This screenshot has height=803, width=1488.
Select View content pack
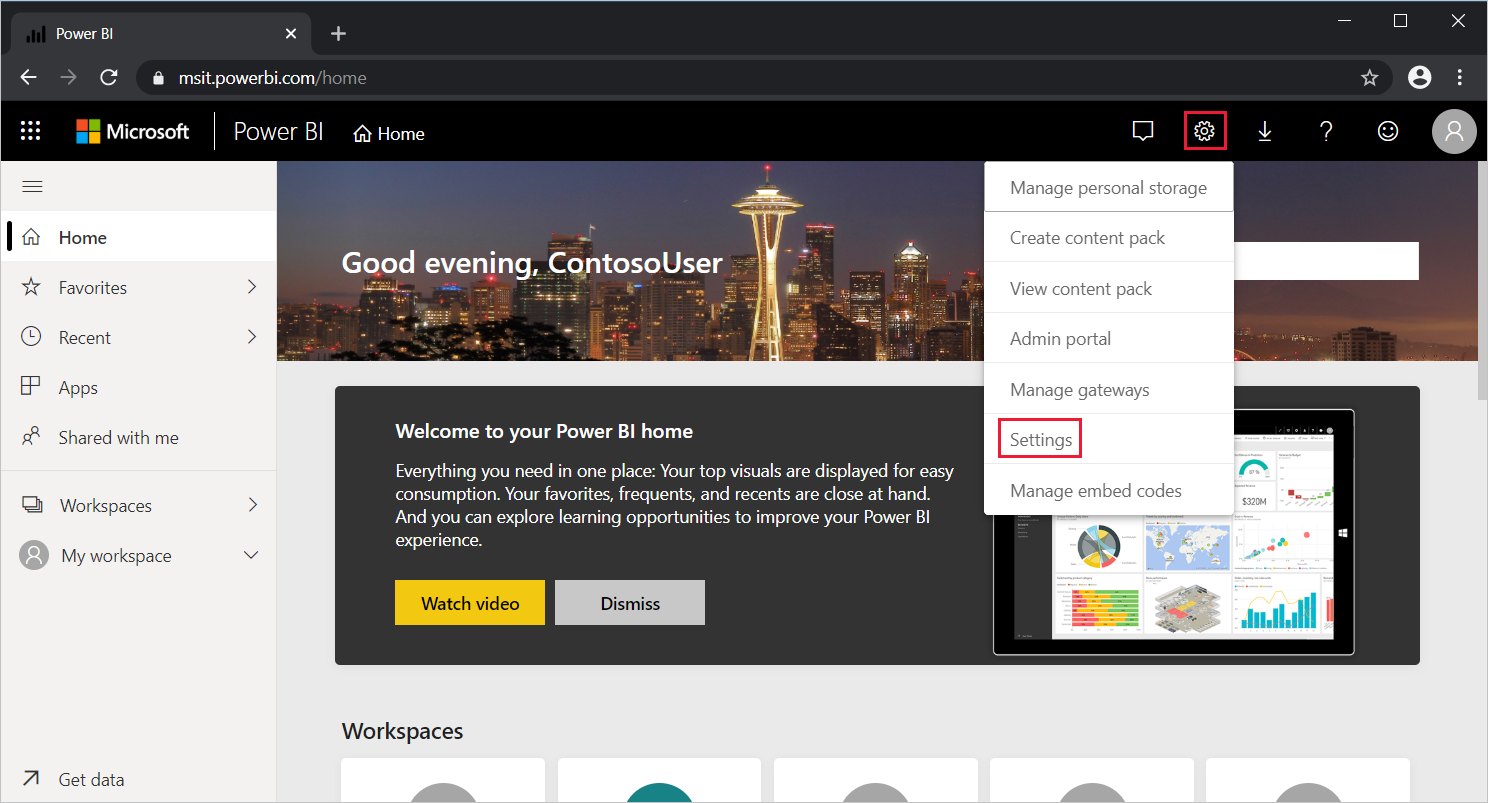click(x=1109, y=288)
